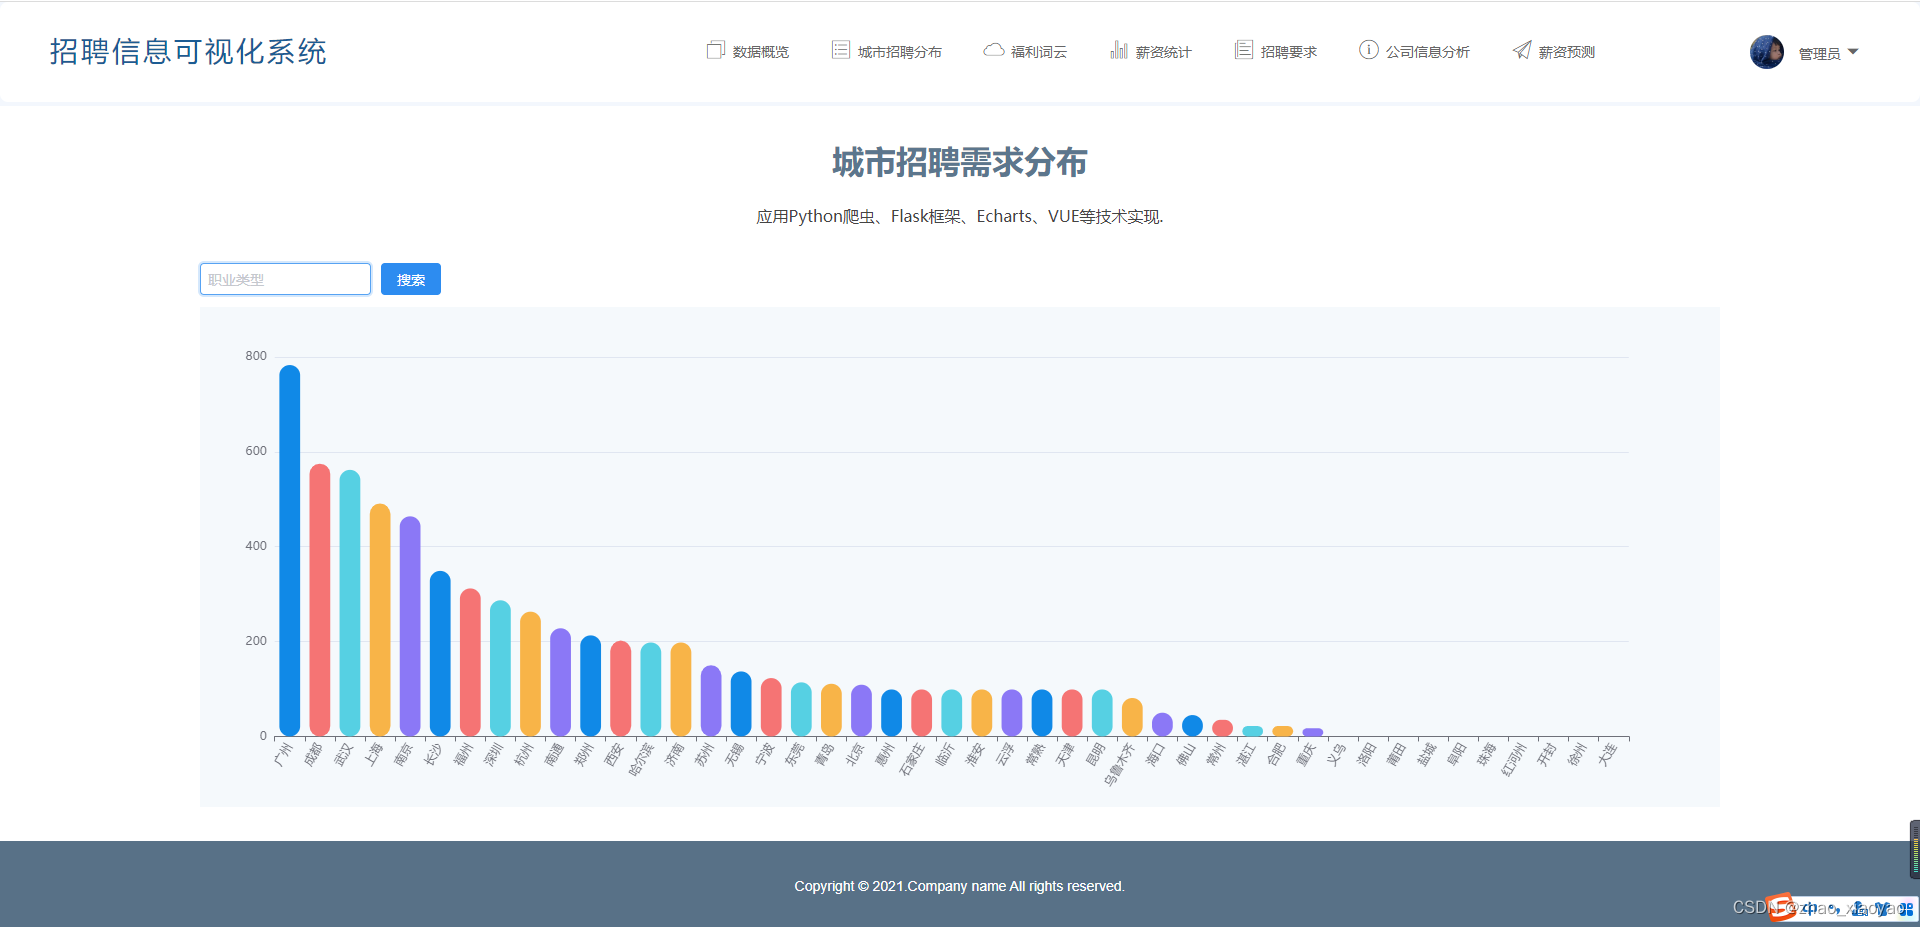Viewport: 1920px width, 927px height.
Task: Select the blue 长沙 bar
Action: coord(440,654)
